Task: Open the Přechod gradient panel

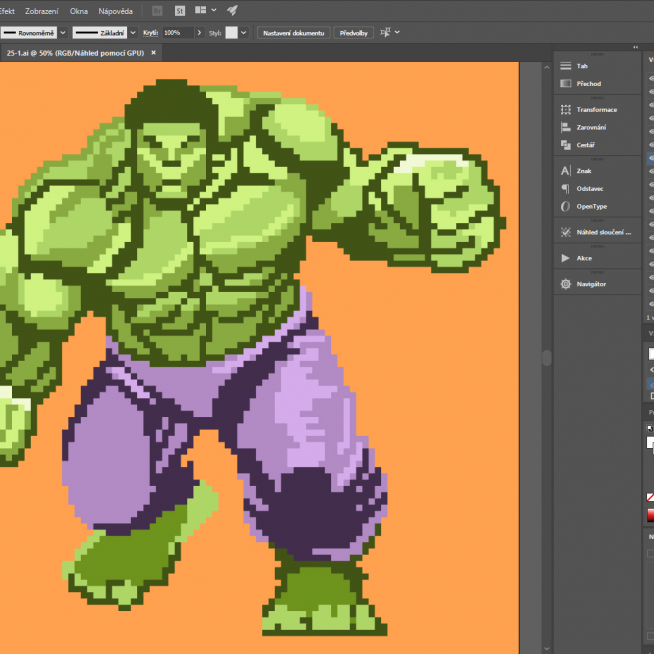Action: (566, 84)
